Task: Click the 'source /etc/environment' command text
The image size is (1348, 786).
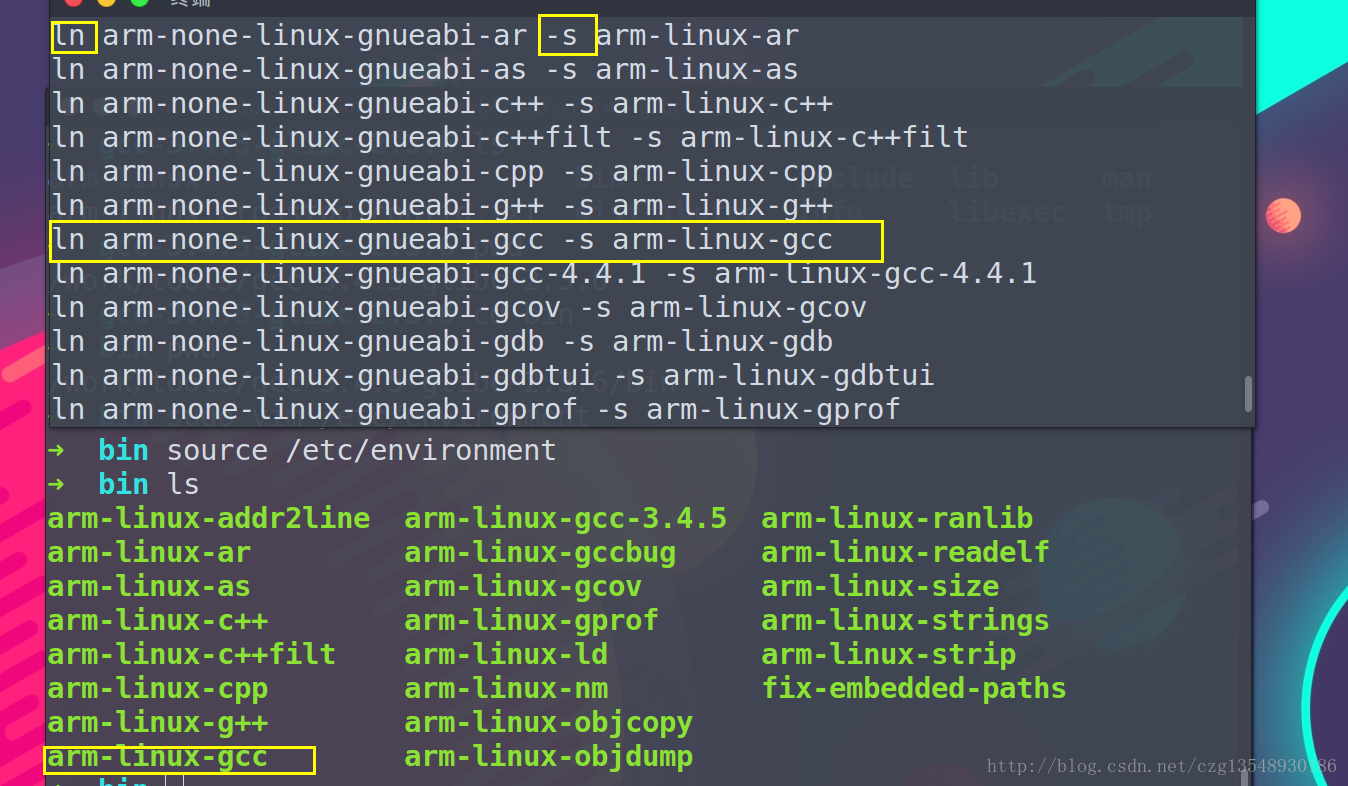Action: click(361, 450)
